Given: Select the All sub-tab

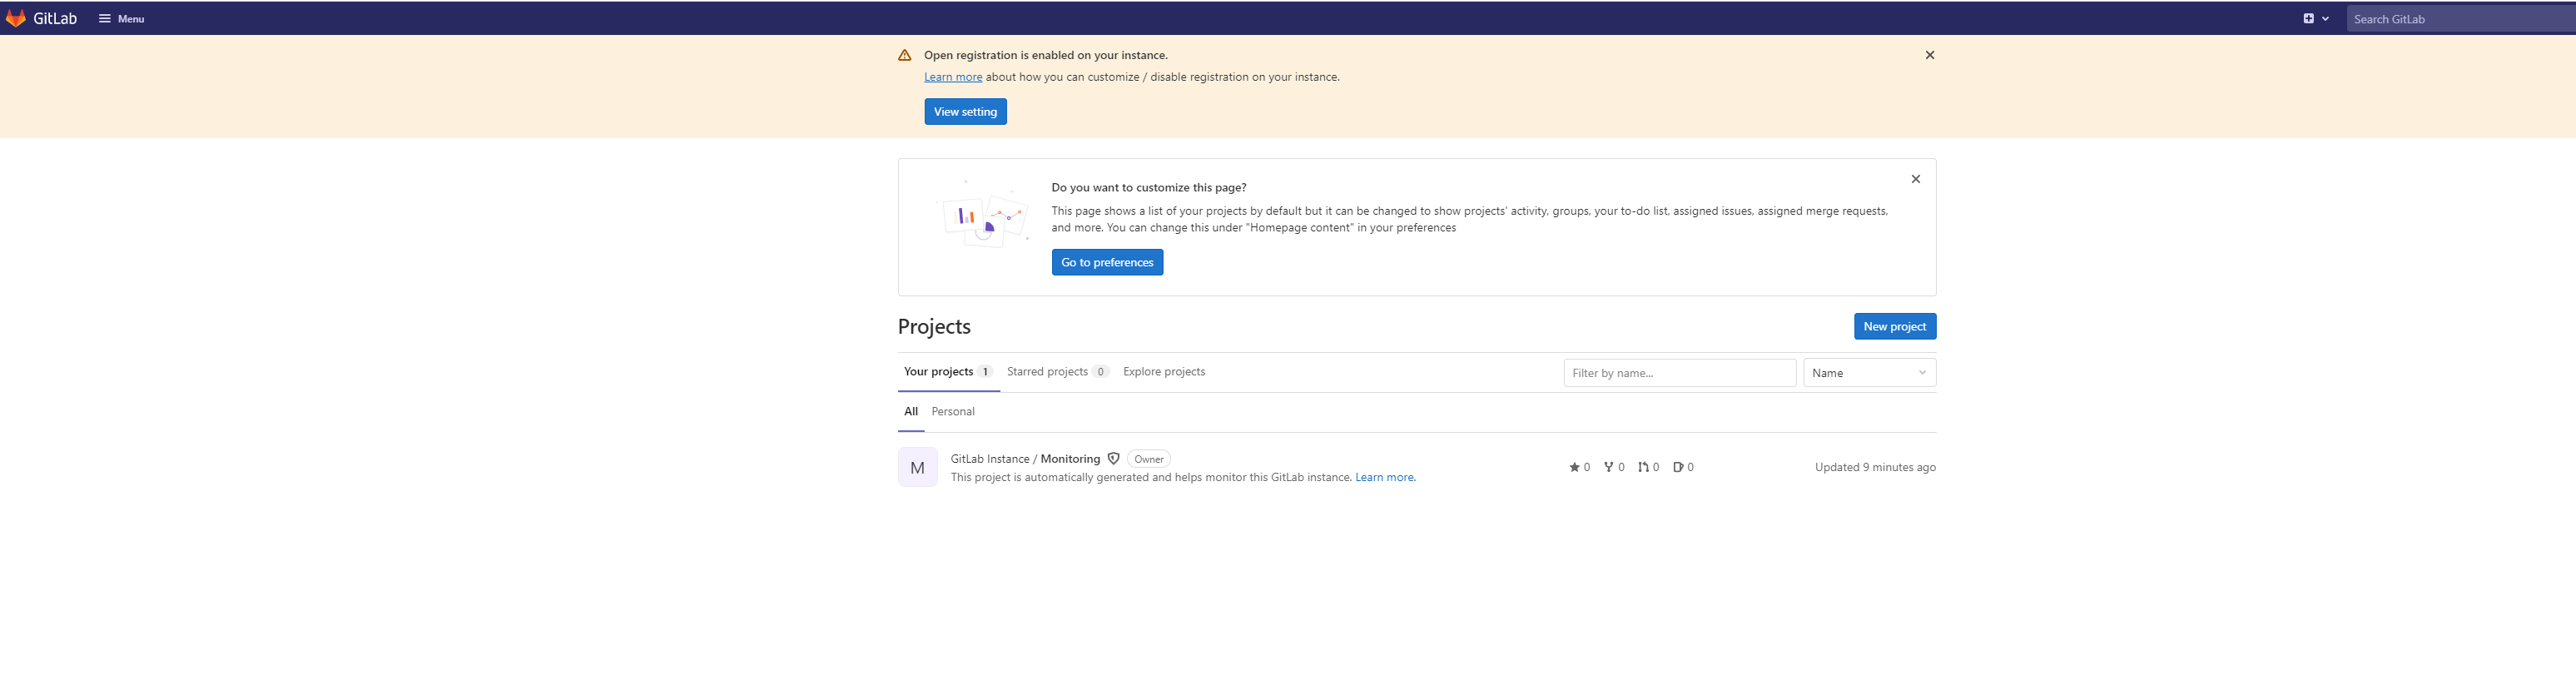Looking at the screenshot, I should 911,412.
